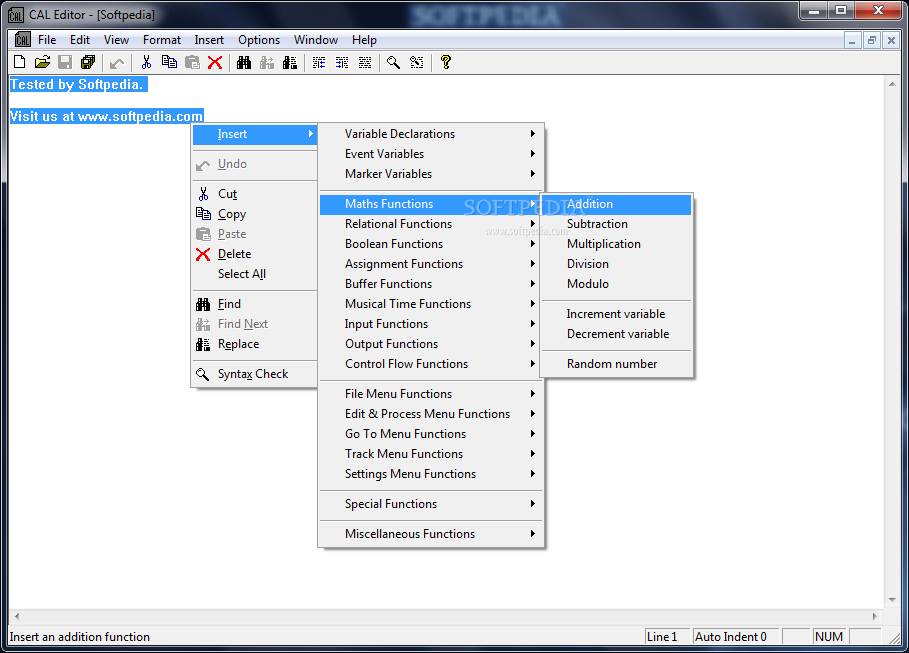The image size is (909, 653).
Task: Click the Save floppy disk toolbar icon
Action: [x=65, y=62]
